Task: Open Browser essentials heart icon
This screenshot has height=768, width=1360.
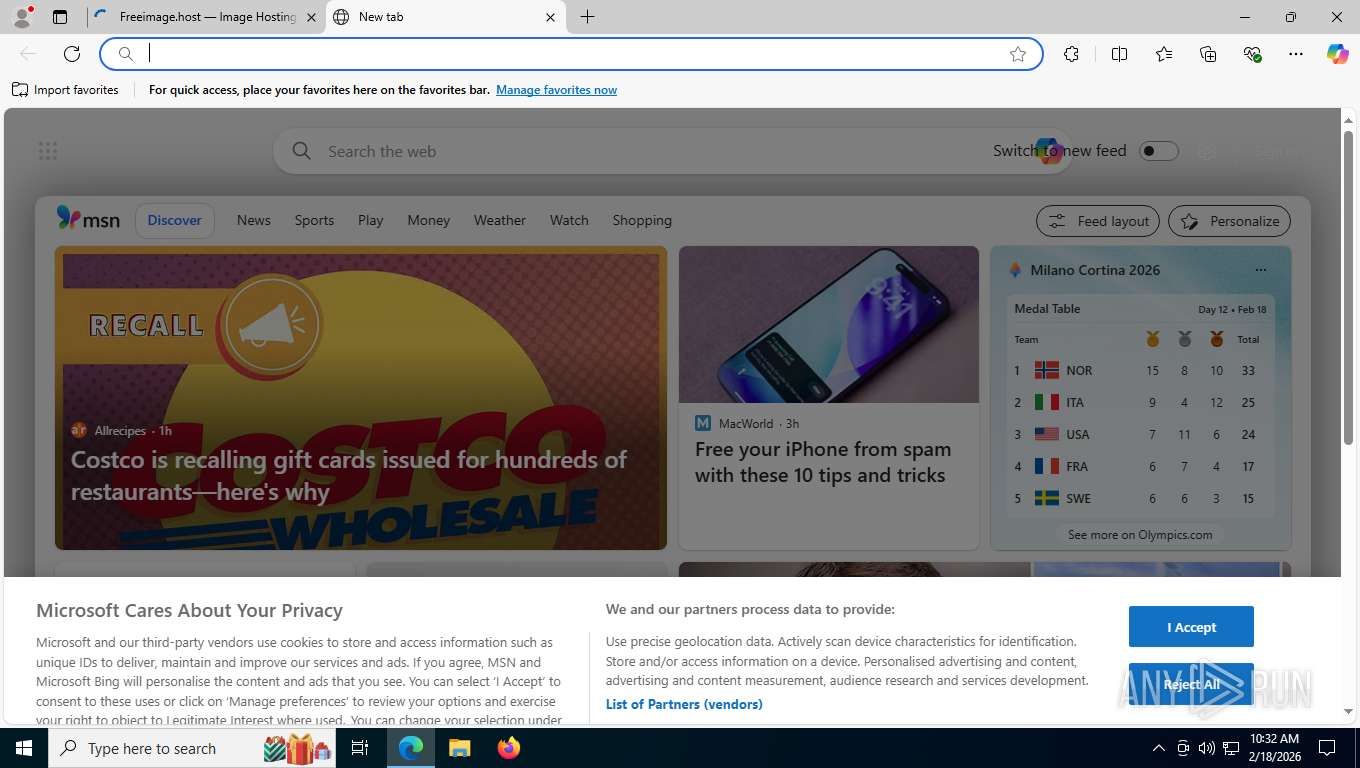Action: (1252, 54)
